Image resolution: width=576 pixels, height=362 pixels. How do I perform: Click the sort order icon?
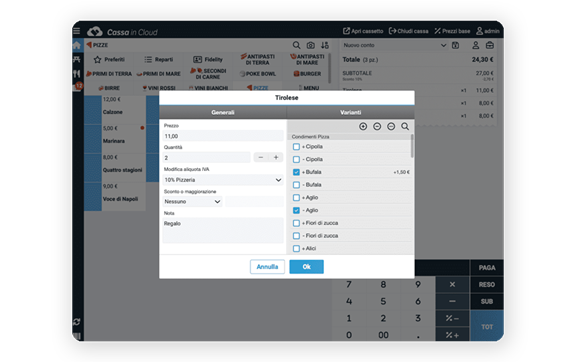point(325,45)
